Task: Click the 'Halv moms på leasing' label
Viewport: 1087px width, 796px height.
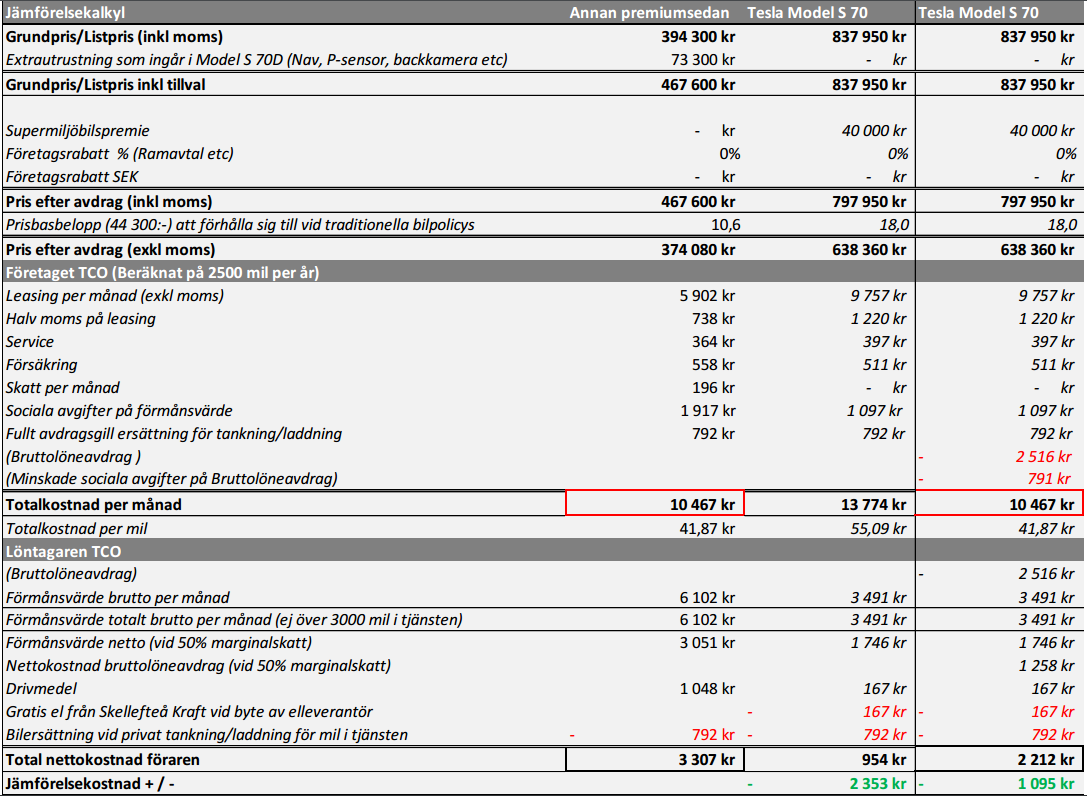Action: [x=80, y=318]
